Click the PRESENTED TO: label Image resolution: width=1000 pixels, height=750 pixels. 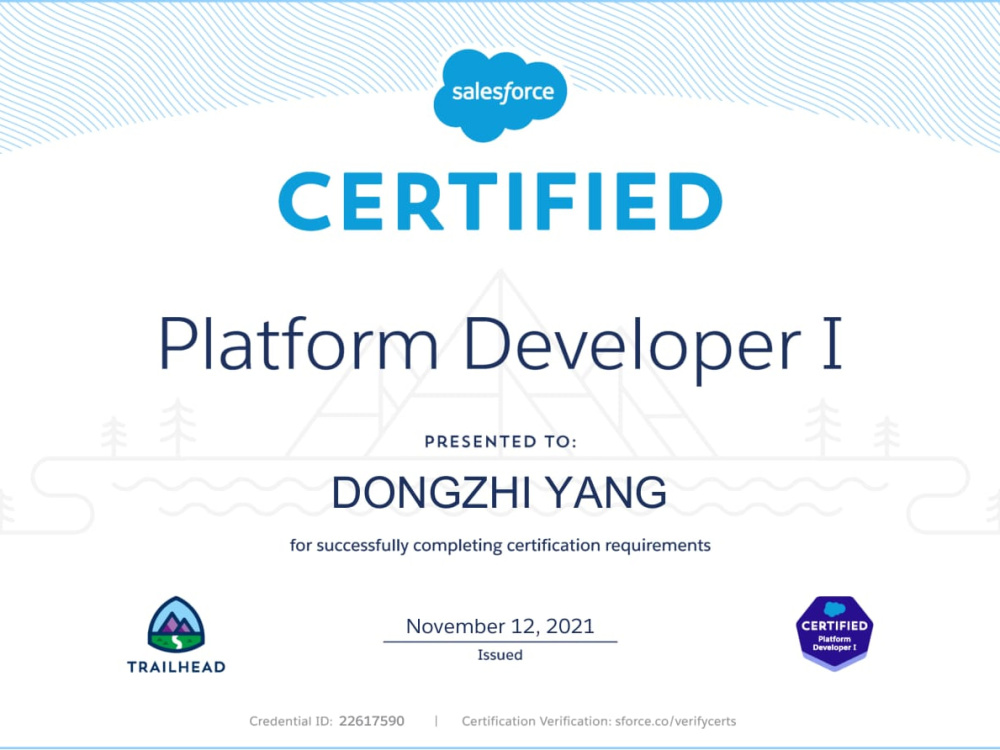(x=501, y=441)
